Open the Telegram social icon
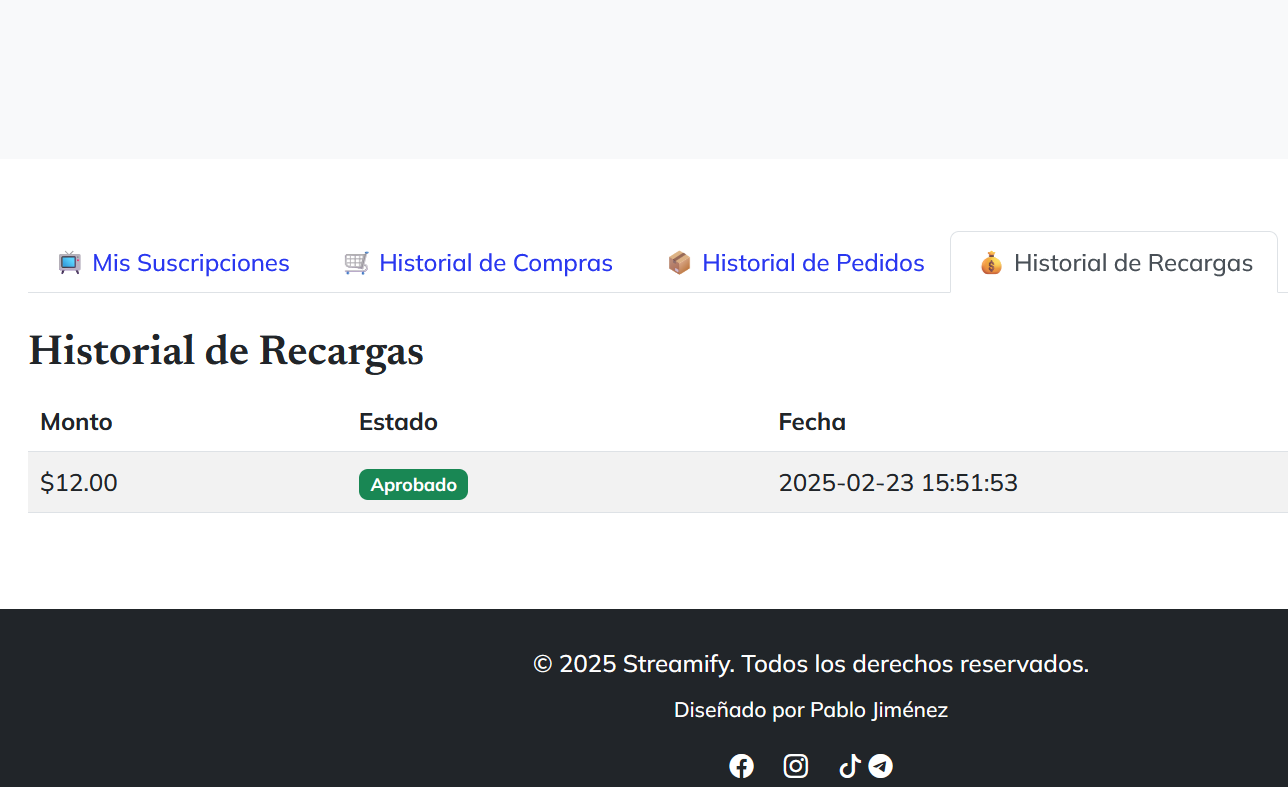The width and height of the screenshot is (1288, 787). tap(880, 765)
